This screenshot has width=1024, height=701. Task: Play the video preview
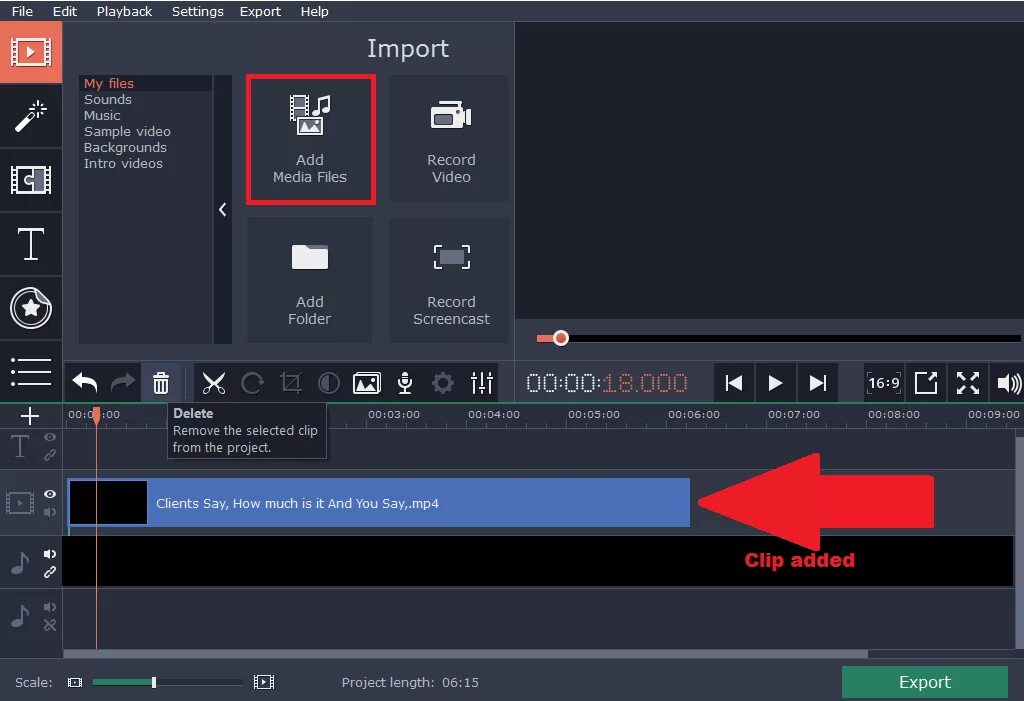tap(775, 383)
